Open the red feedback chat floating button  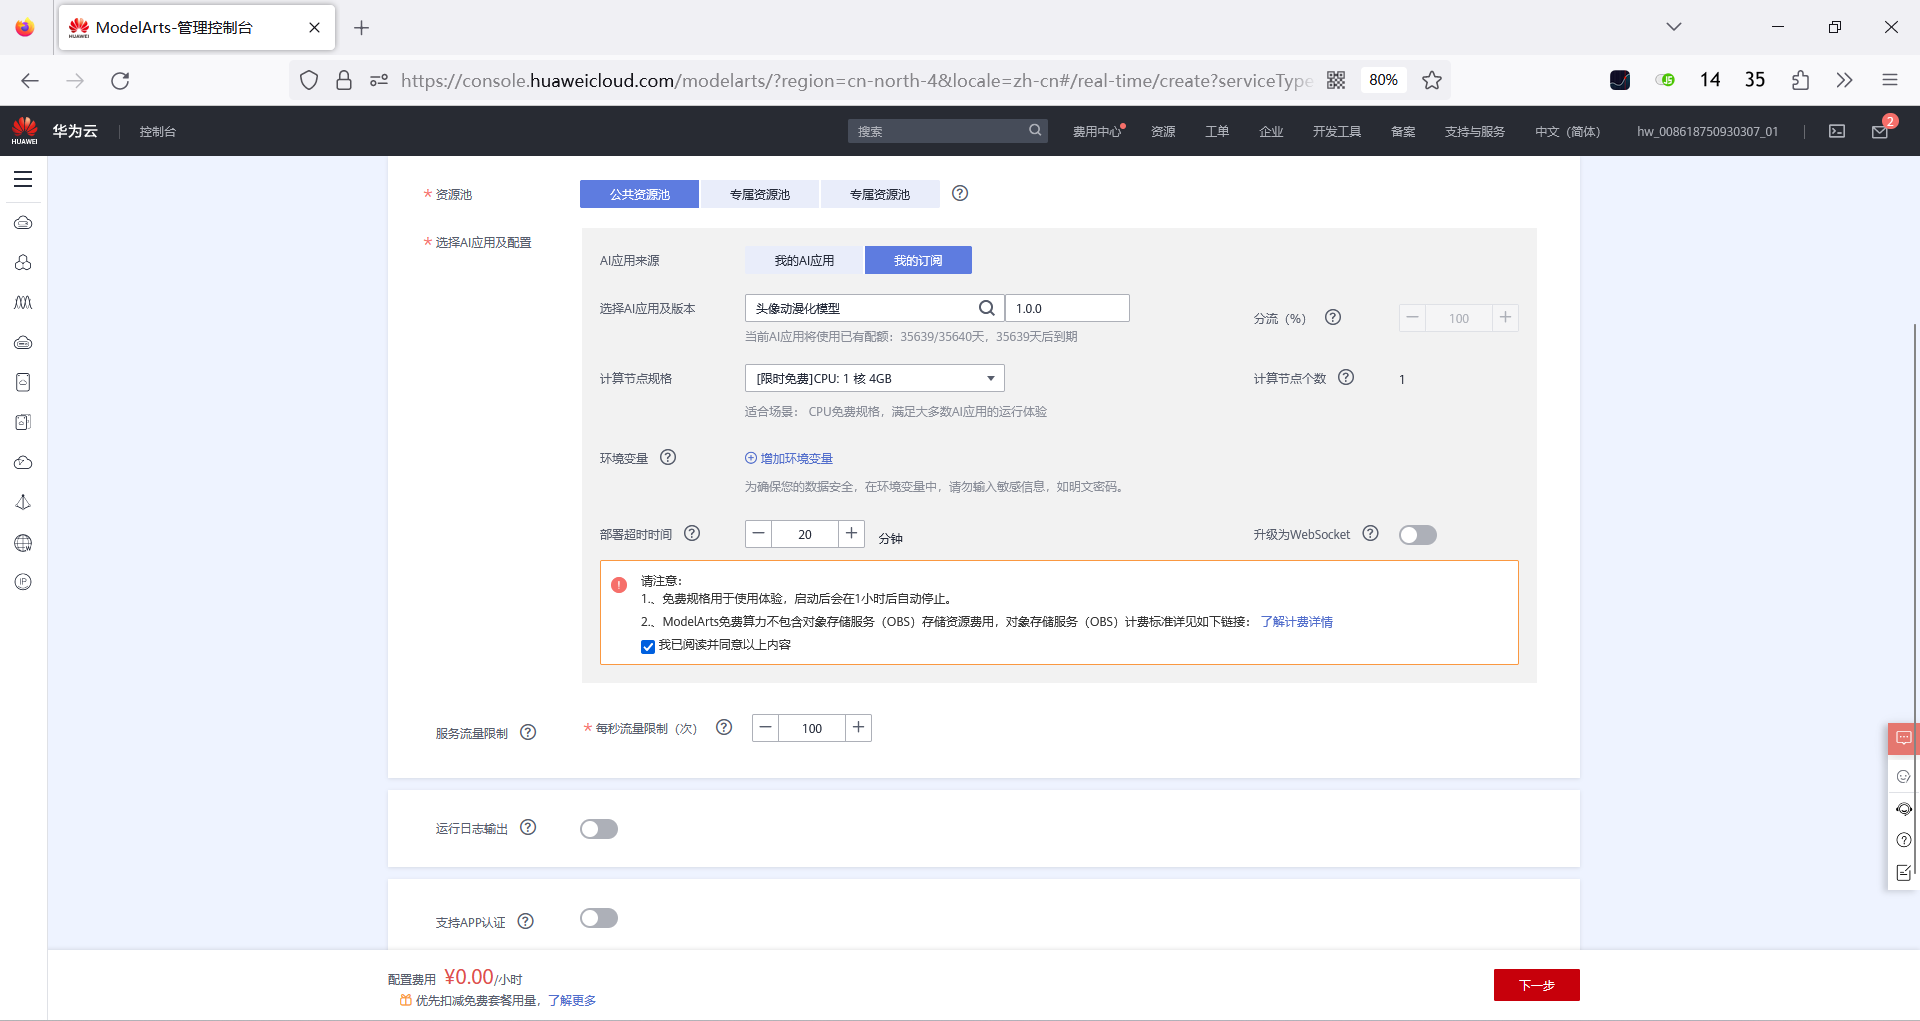point(1903,738)
